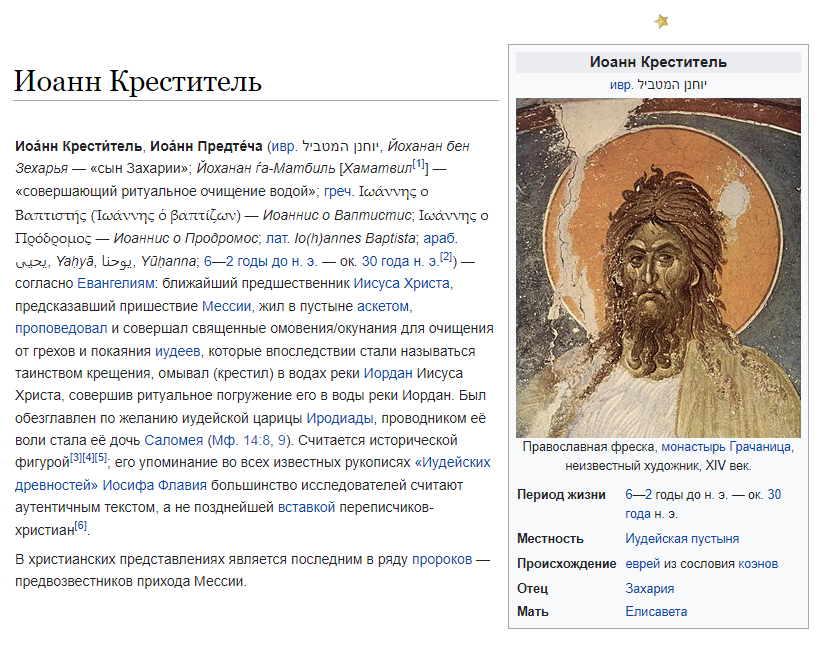Follow the «вставкой» link
Screen dimensions: 820x647
point(306,507)
